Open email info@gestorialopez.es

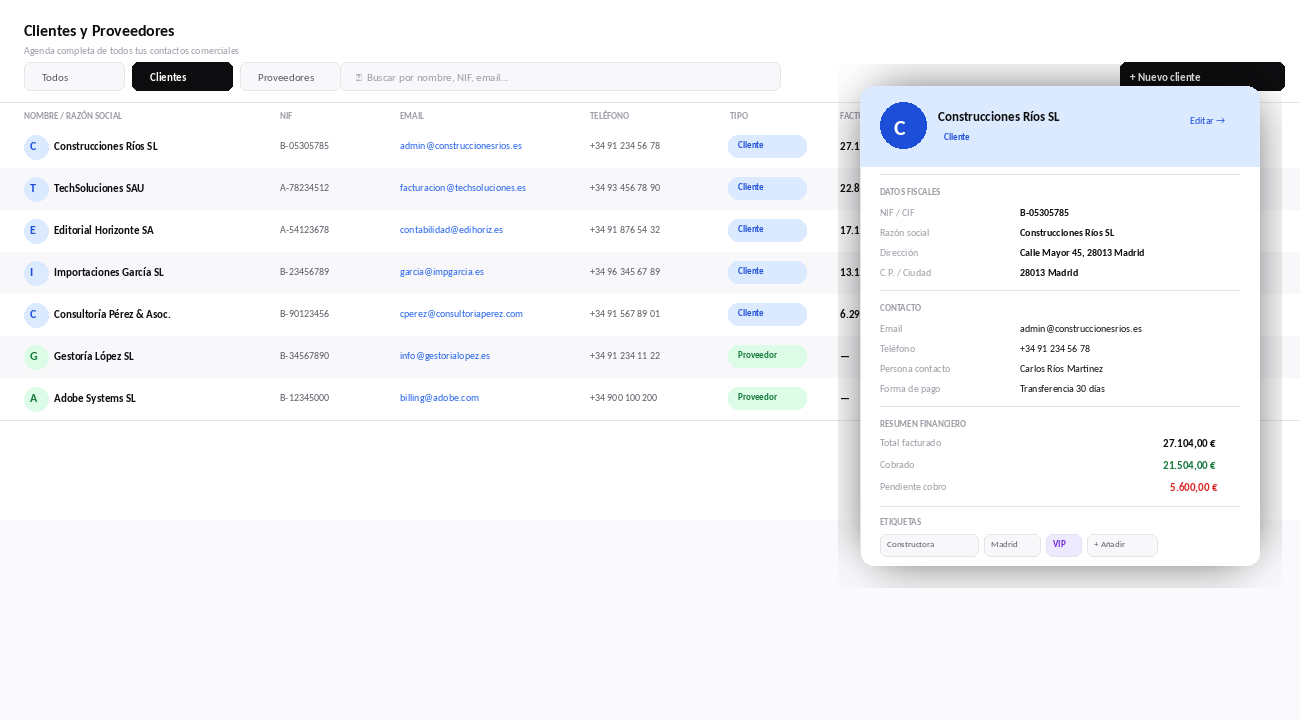[x=445, y=356]
